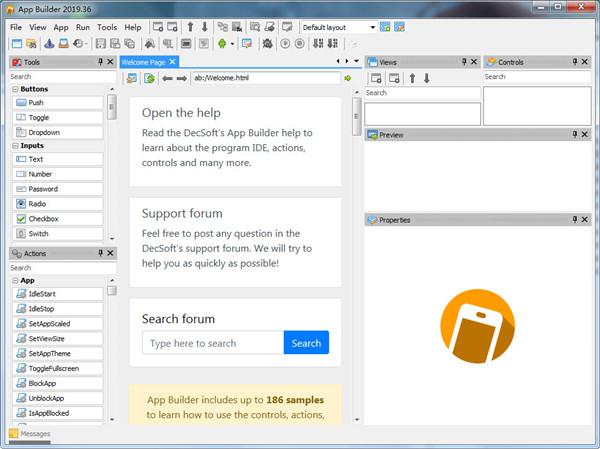Image resolution: width=600 pixels, height=449 pixels.
Task: Click the move view up arrow in Views panel
Action: pyautogui.click(x=412, y=78)
